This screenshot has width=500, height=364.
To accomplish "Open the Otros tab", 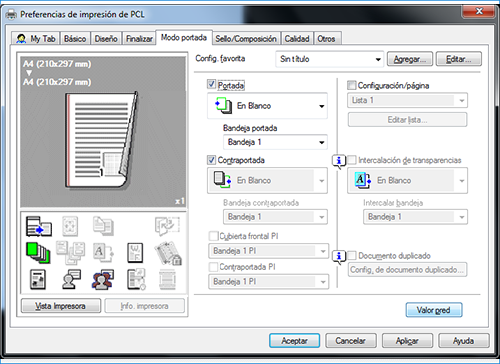I will (326, 39).
